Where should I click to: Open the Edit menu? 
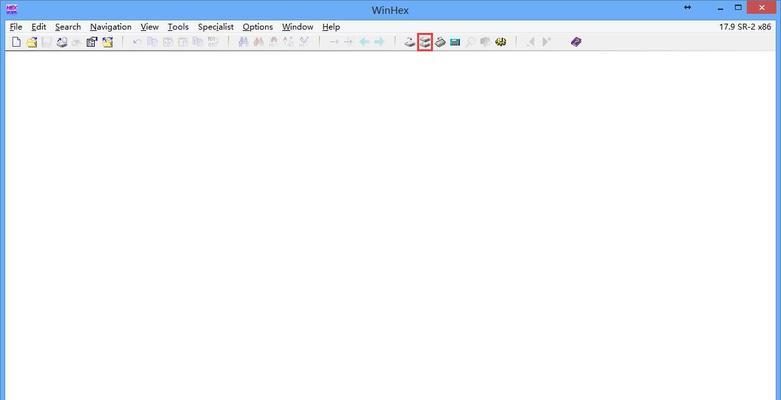coord(38,27)
